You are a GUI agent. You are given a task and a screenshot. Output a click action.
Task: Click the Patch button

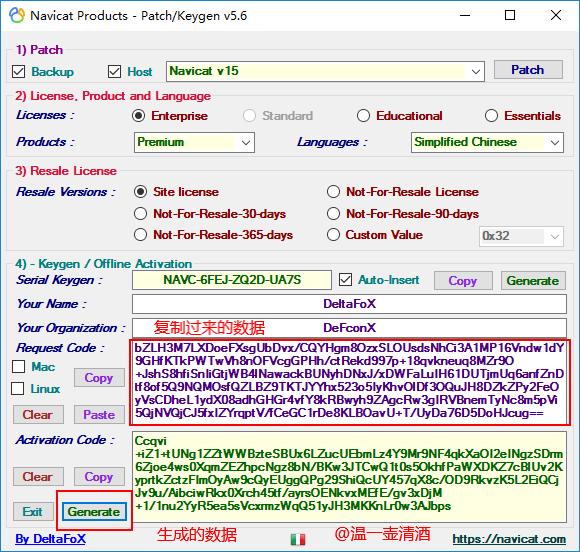[x=528, y=70]
